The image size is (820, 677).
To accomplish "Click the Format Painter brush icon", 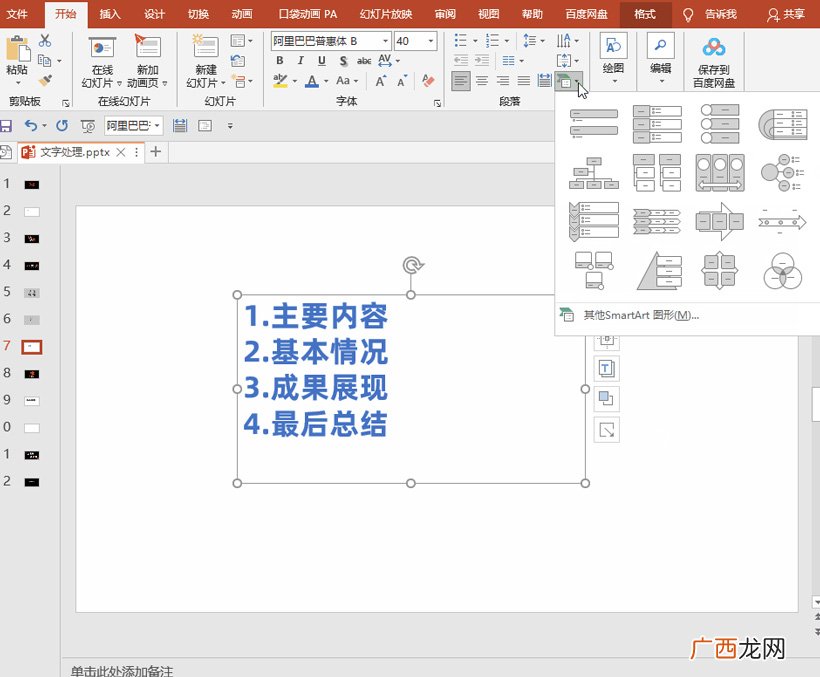I will click(x=45, y=81).
